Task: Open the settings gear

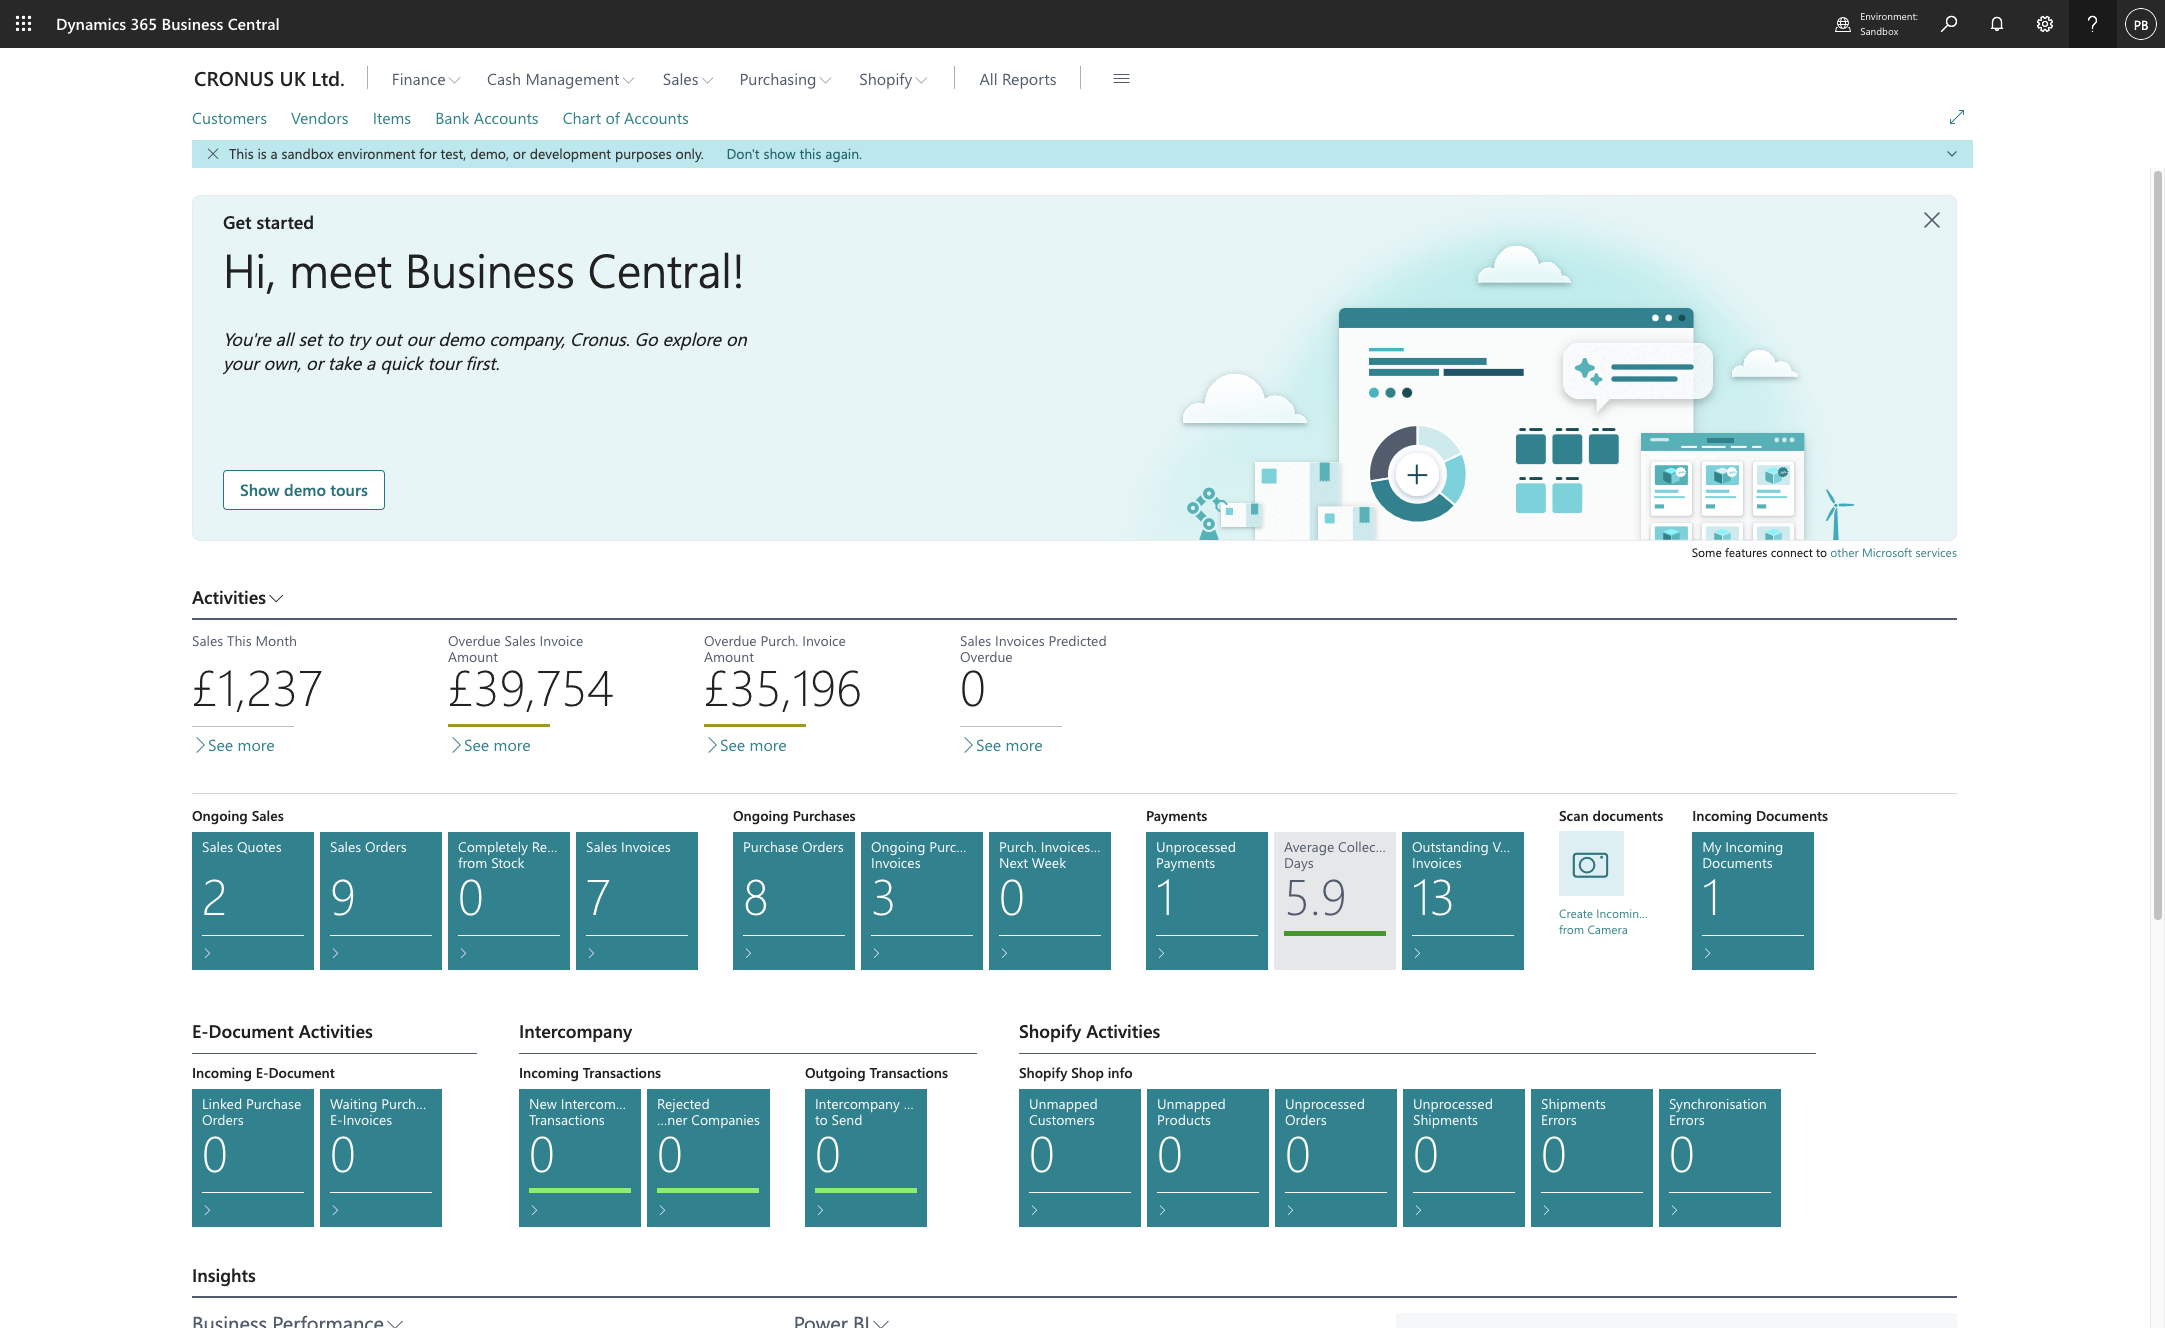Action: click(x=2045, y=24)
